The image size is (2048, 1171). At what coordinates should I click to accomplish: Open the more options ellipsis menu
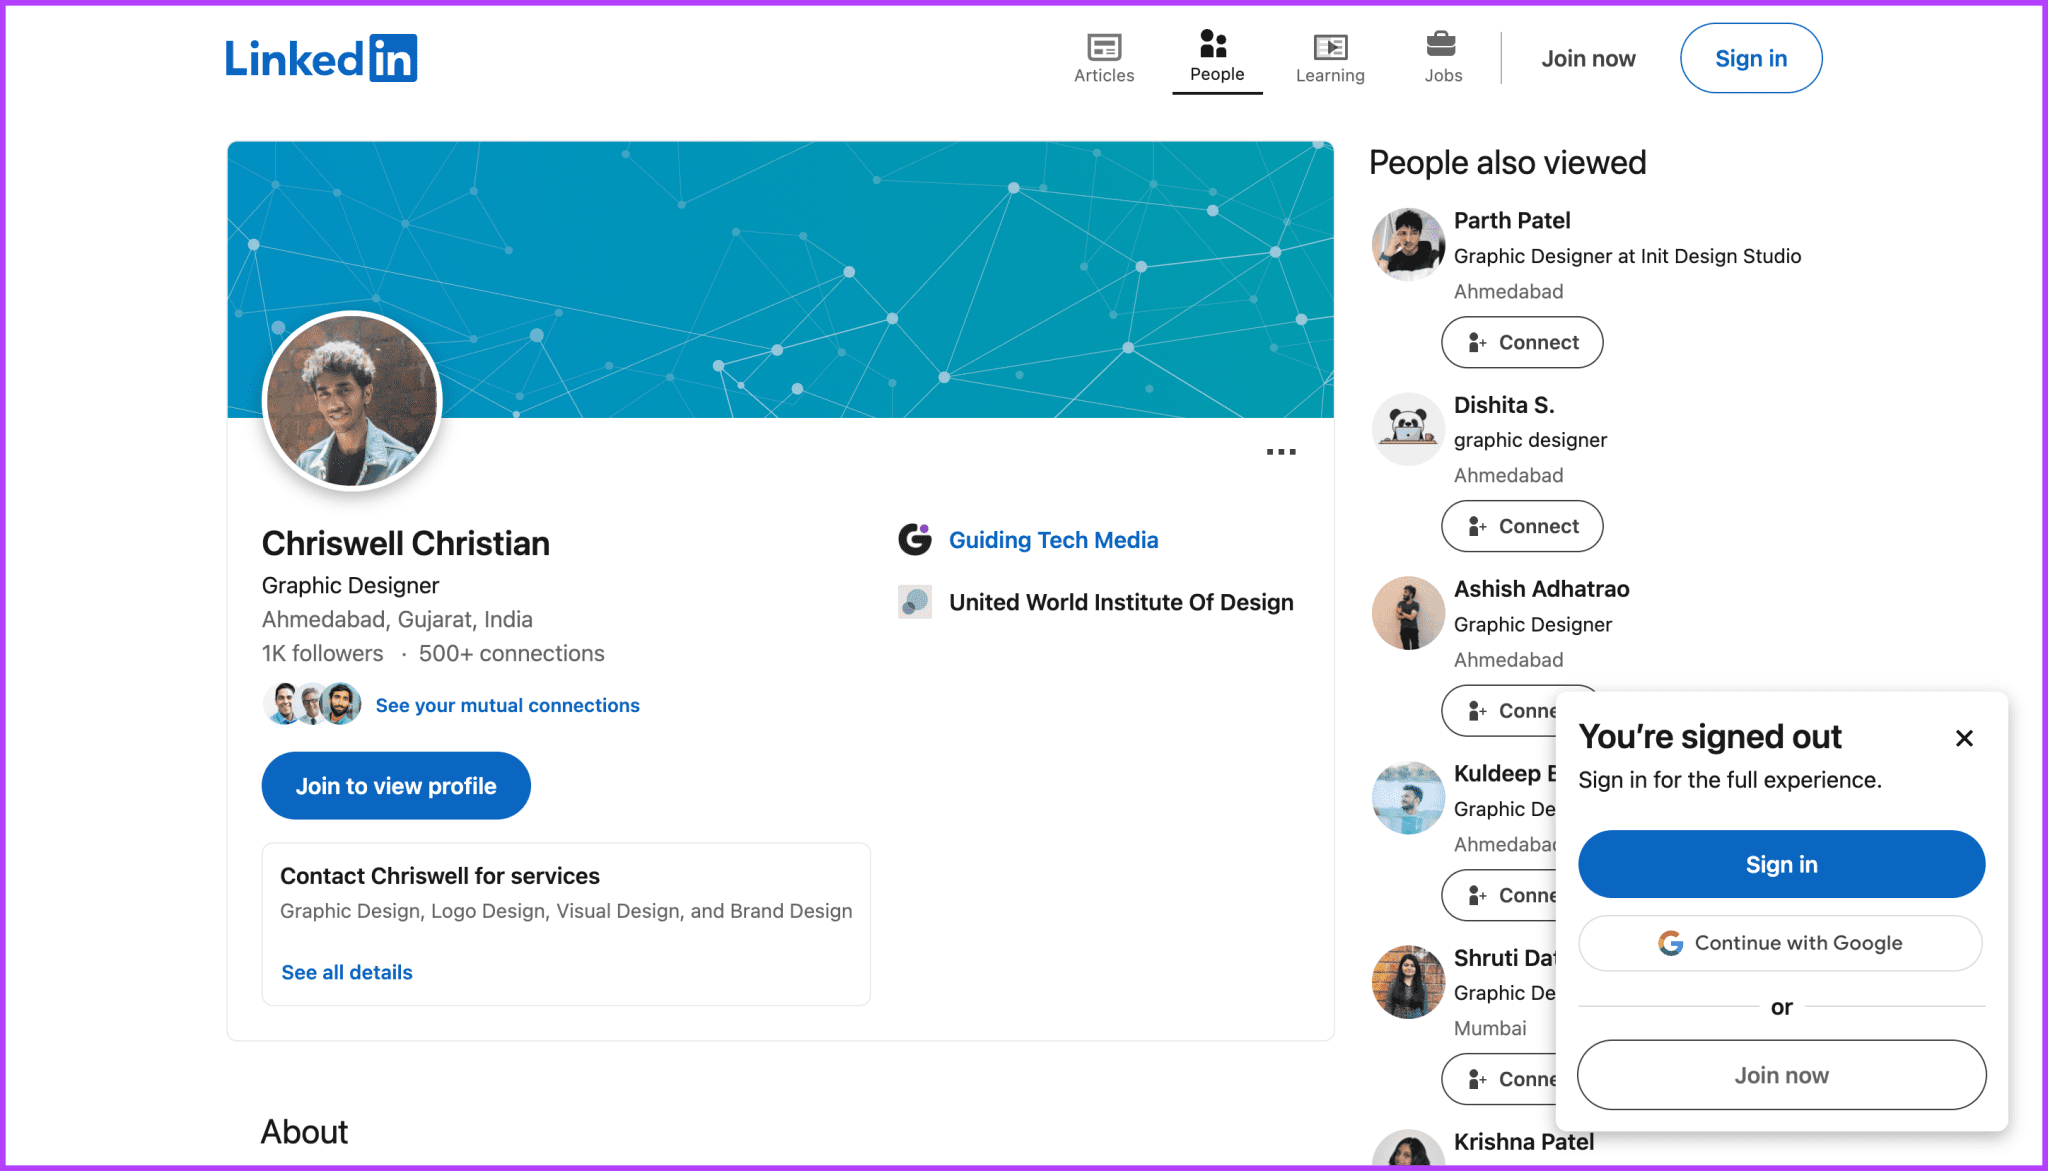click(x=1281, y=452)
